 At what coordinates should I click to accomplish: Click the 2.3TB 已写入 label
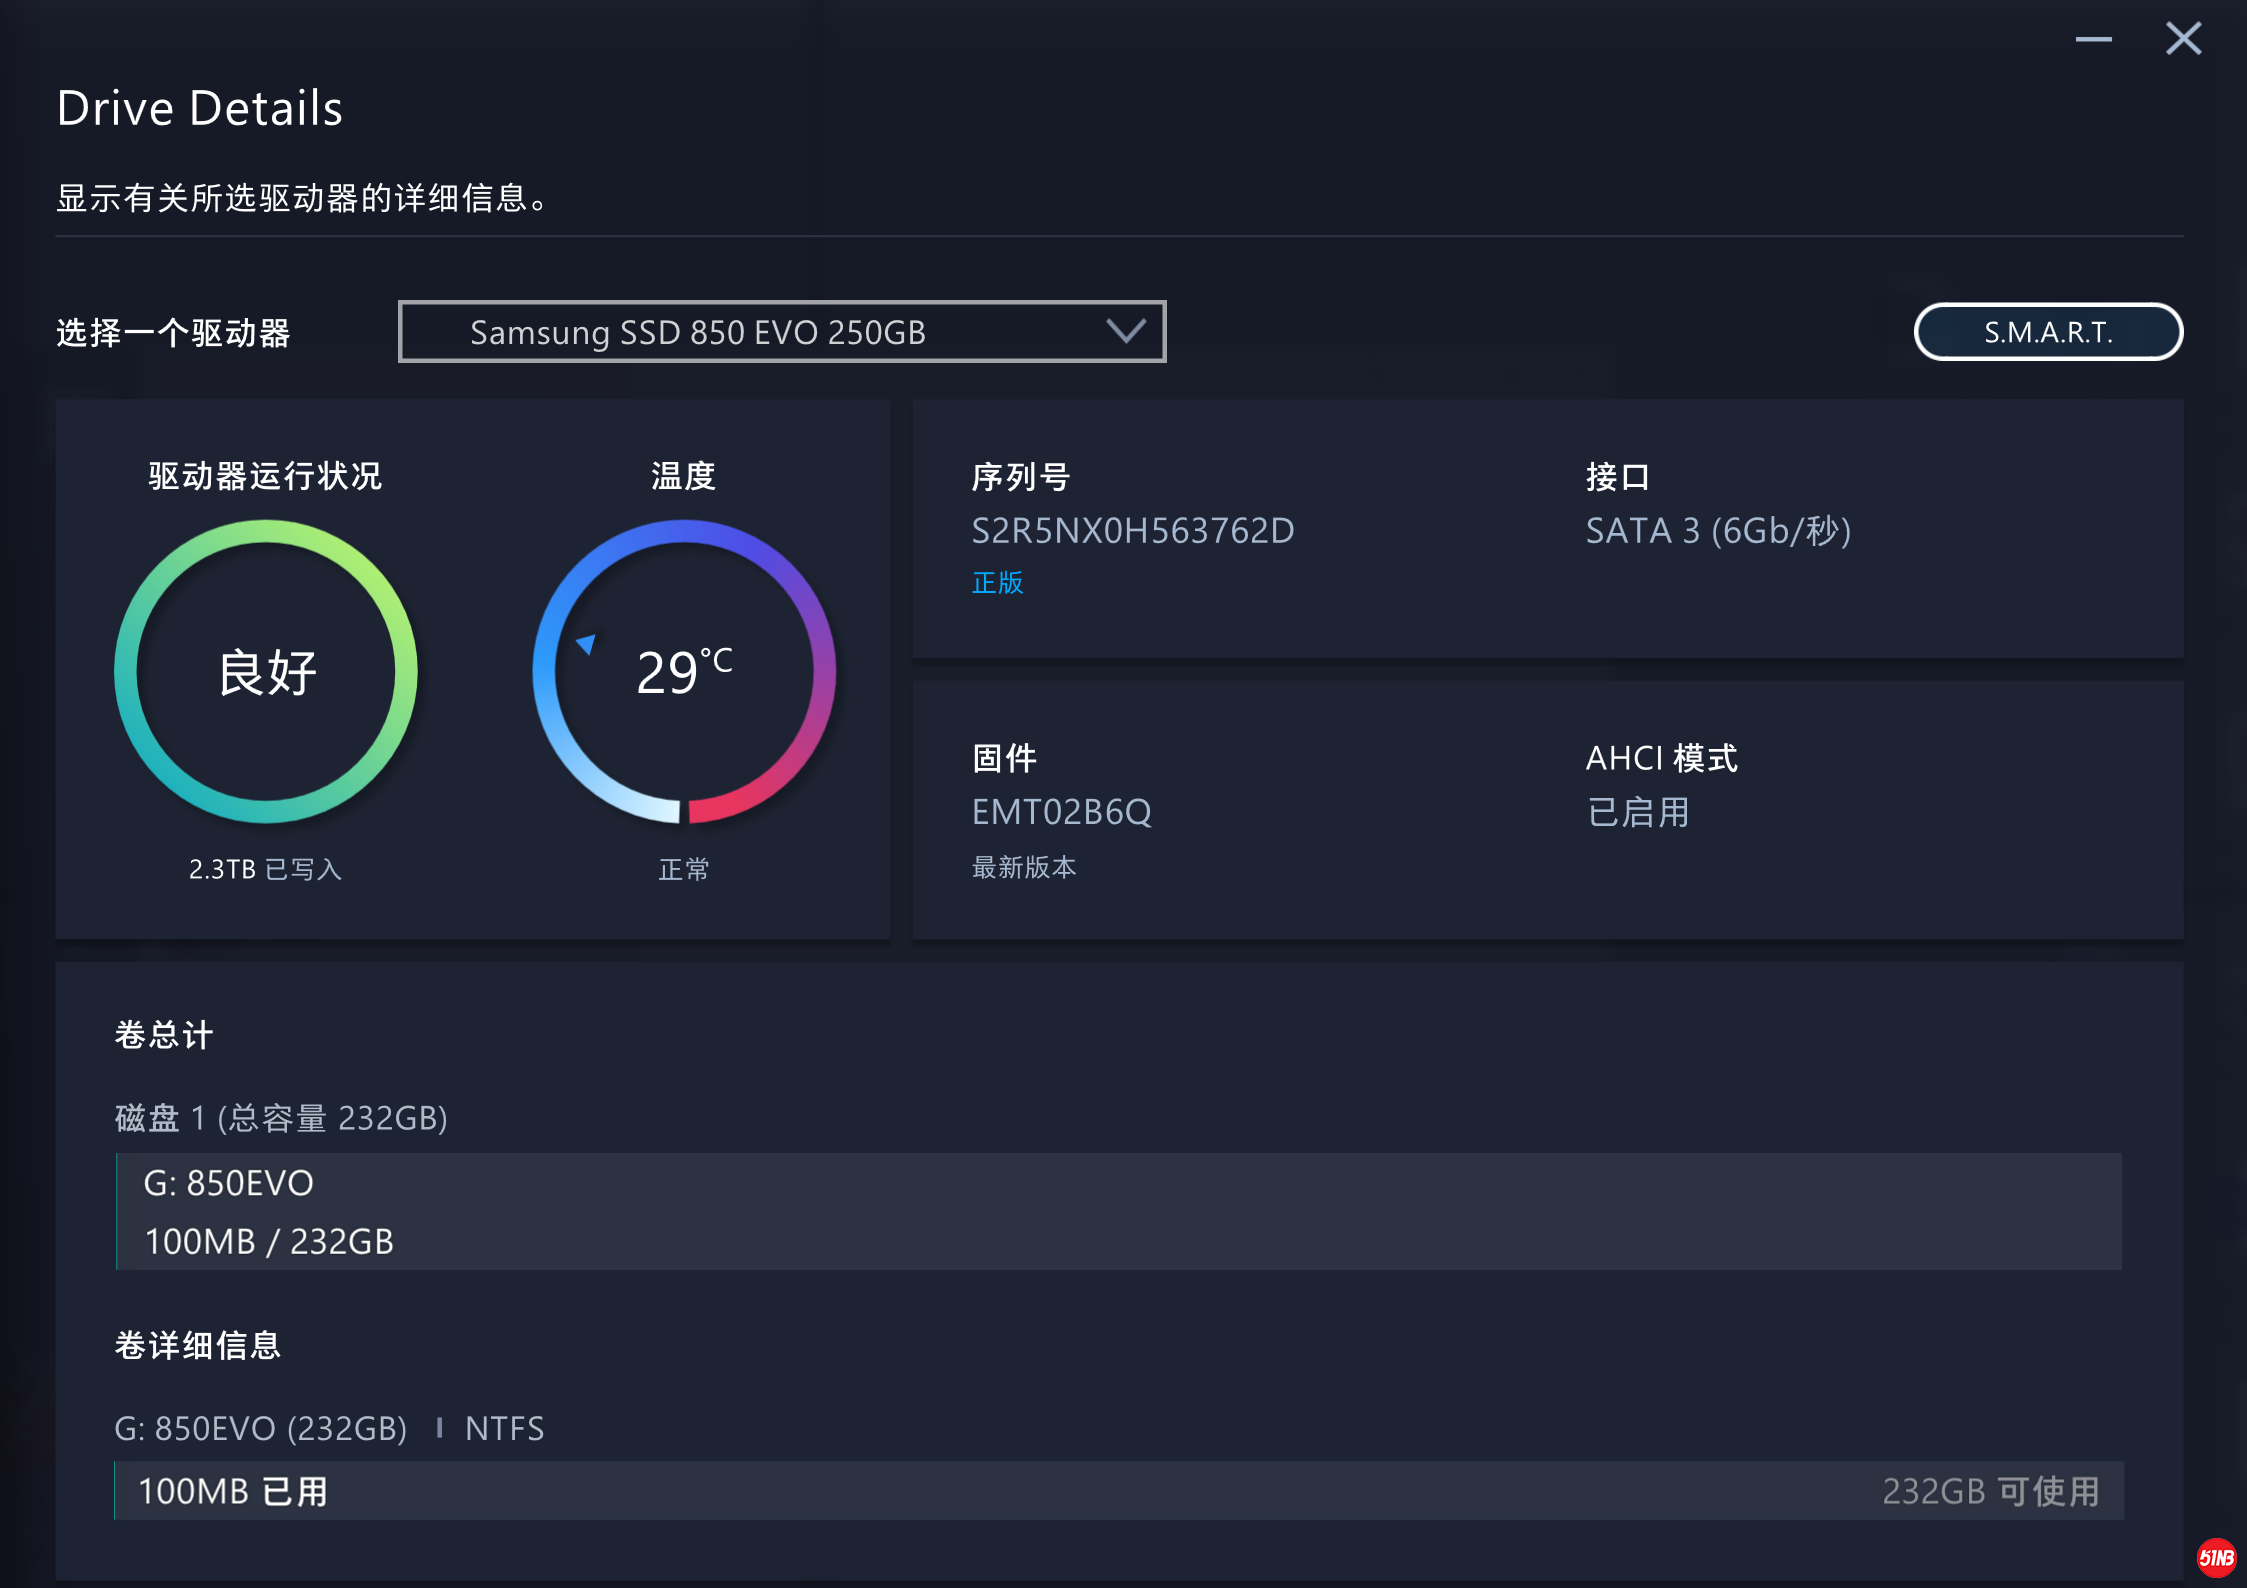[x=265, y=869]
